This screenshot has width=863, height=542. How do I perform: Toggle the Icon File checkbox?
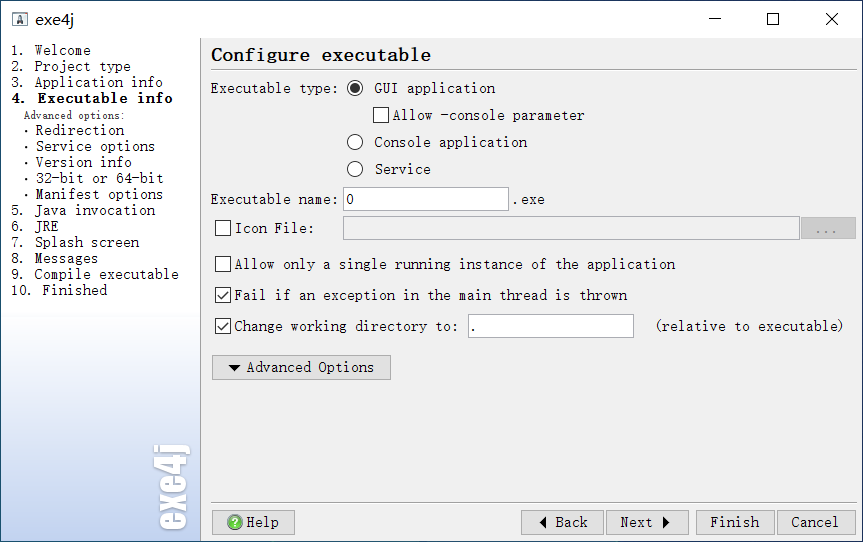(x=223, y=229)
